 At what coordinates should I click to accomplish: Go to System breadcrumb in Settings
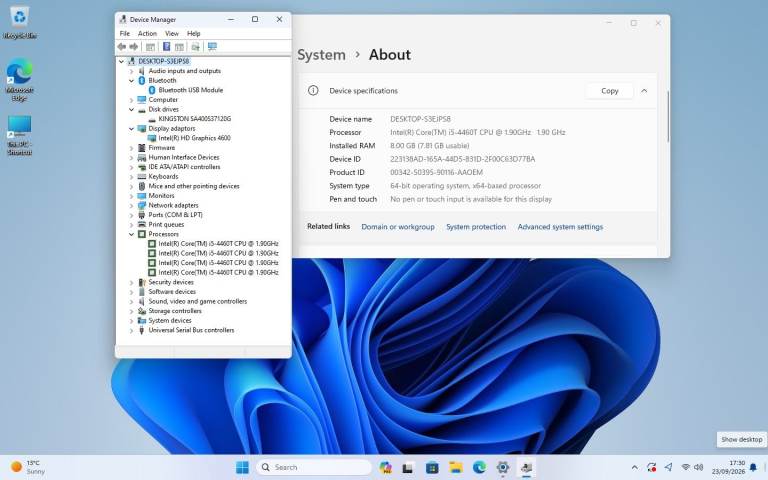[x=321, y=55]
